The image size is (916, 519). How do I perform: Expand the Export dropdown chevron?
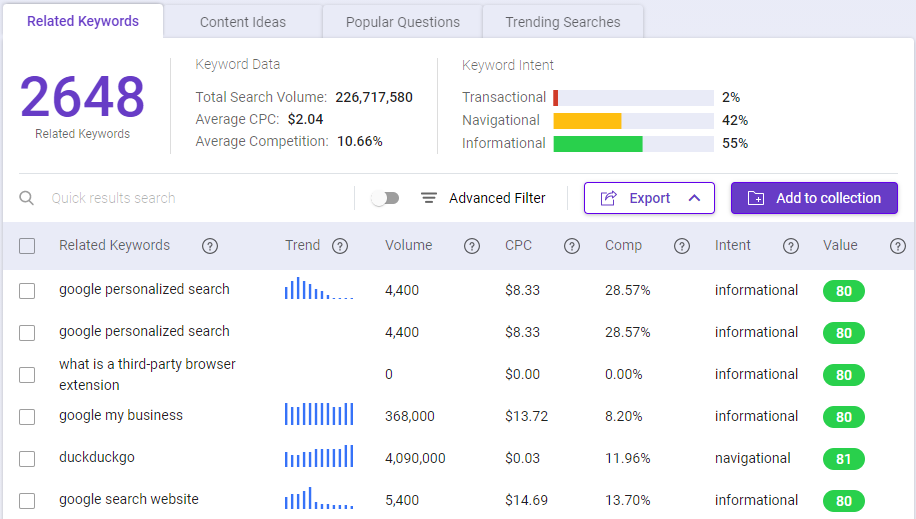tap(694, 198)
